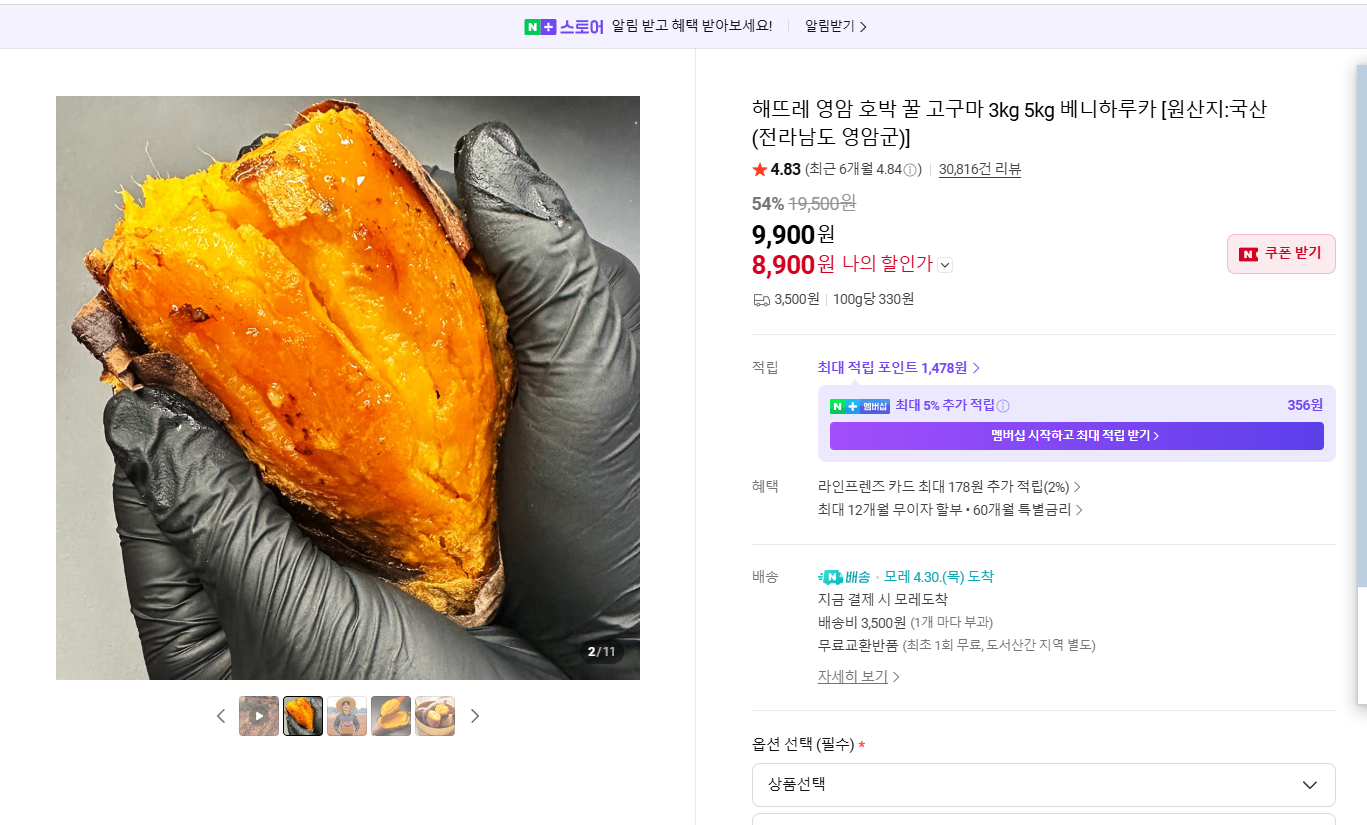Screen dimensions: 1367x825
Task: Play the product video via the play icon
Action: 259,716
